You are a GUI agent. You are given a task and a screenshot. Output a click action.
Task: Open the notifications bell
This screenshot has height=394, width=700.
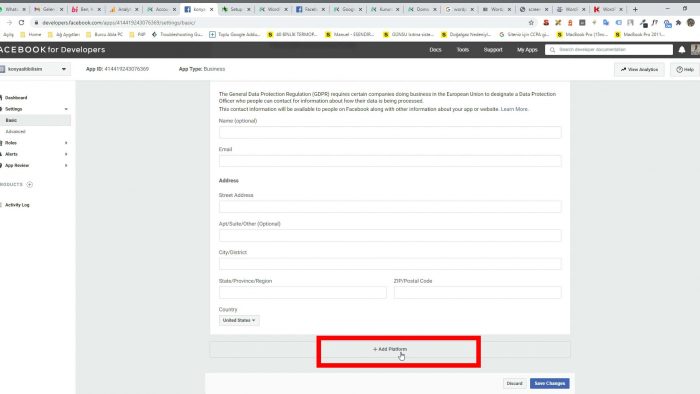[682, 50]
